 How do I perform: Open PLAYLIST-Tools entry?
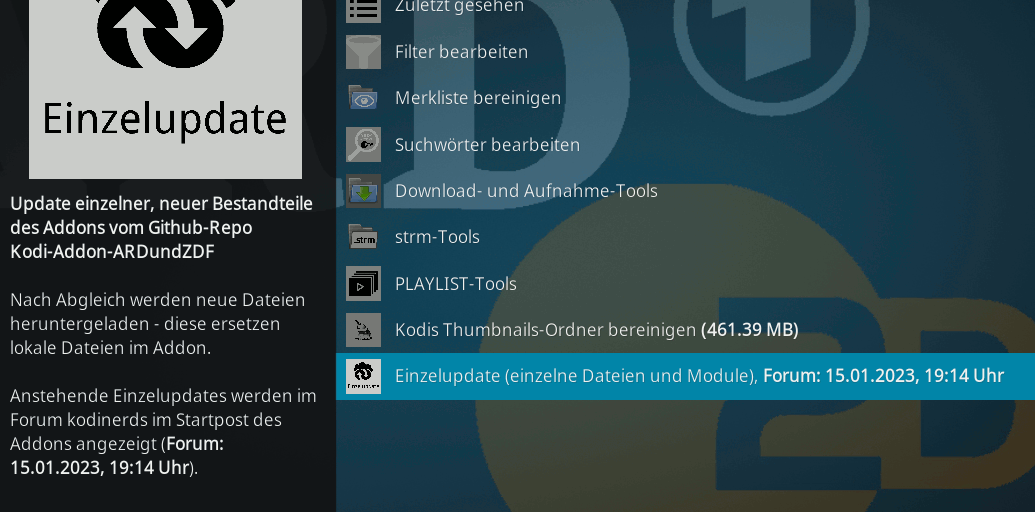[x=685, y=284]
